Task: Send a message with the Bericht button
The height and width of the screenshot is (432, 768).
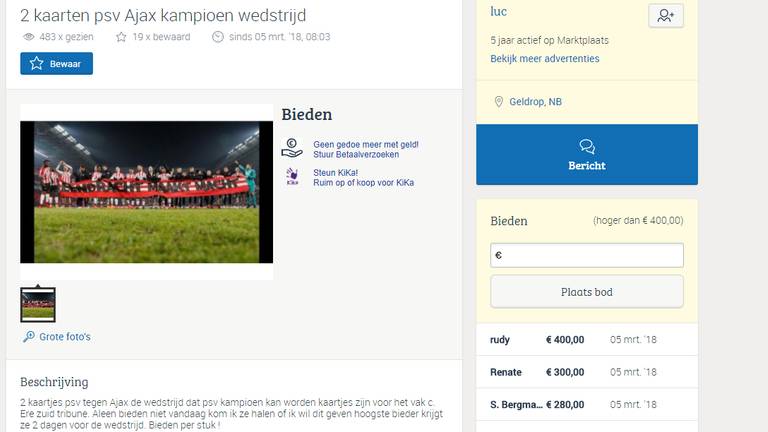Action: [x=587, y=154]
